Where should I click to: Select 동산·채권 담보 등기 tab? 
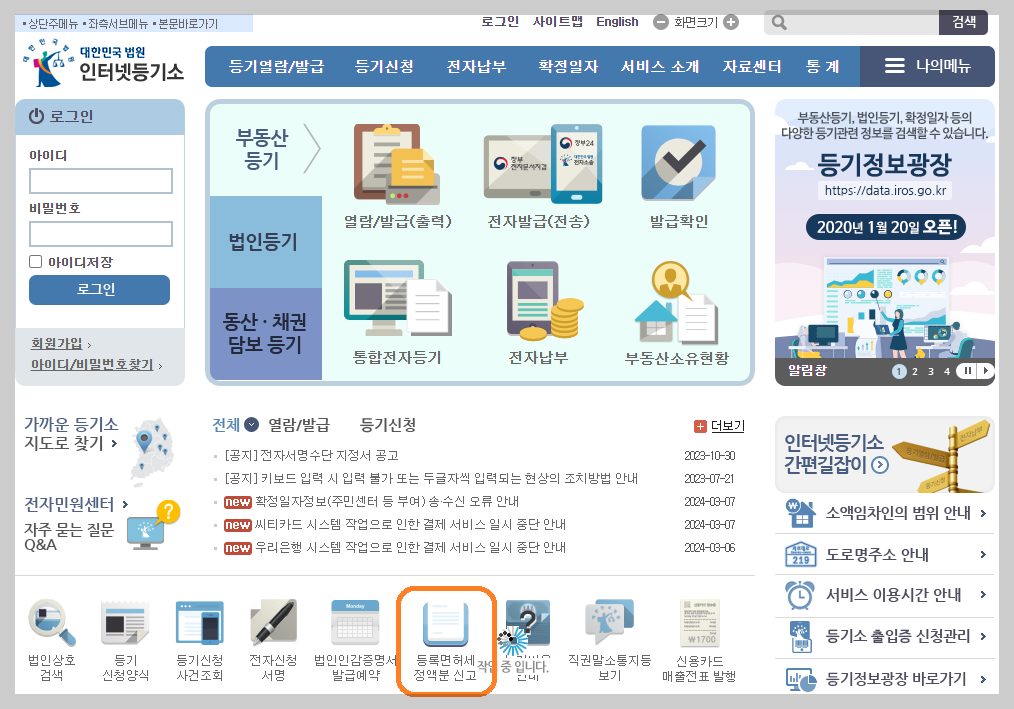[266, 333]
